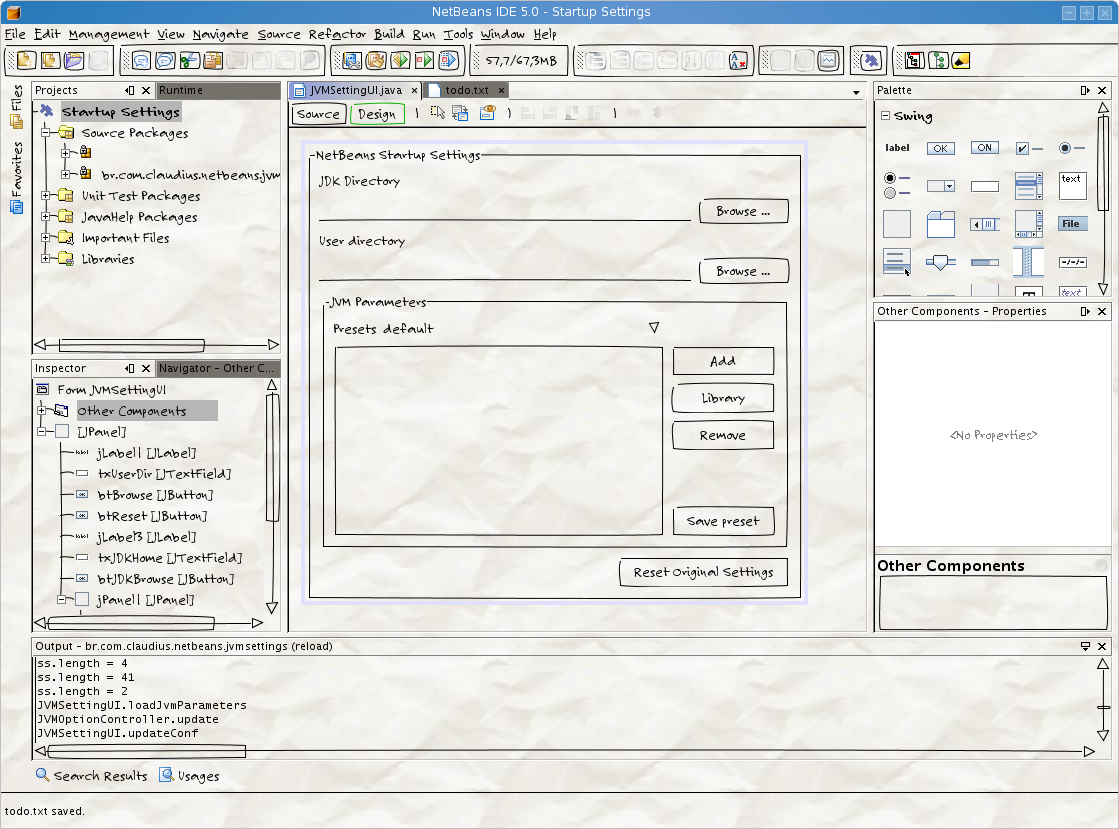
Task: Click Browse button for User directory
Action: point(744,271)
